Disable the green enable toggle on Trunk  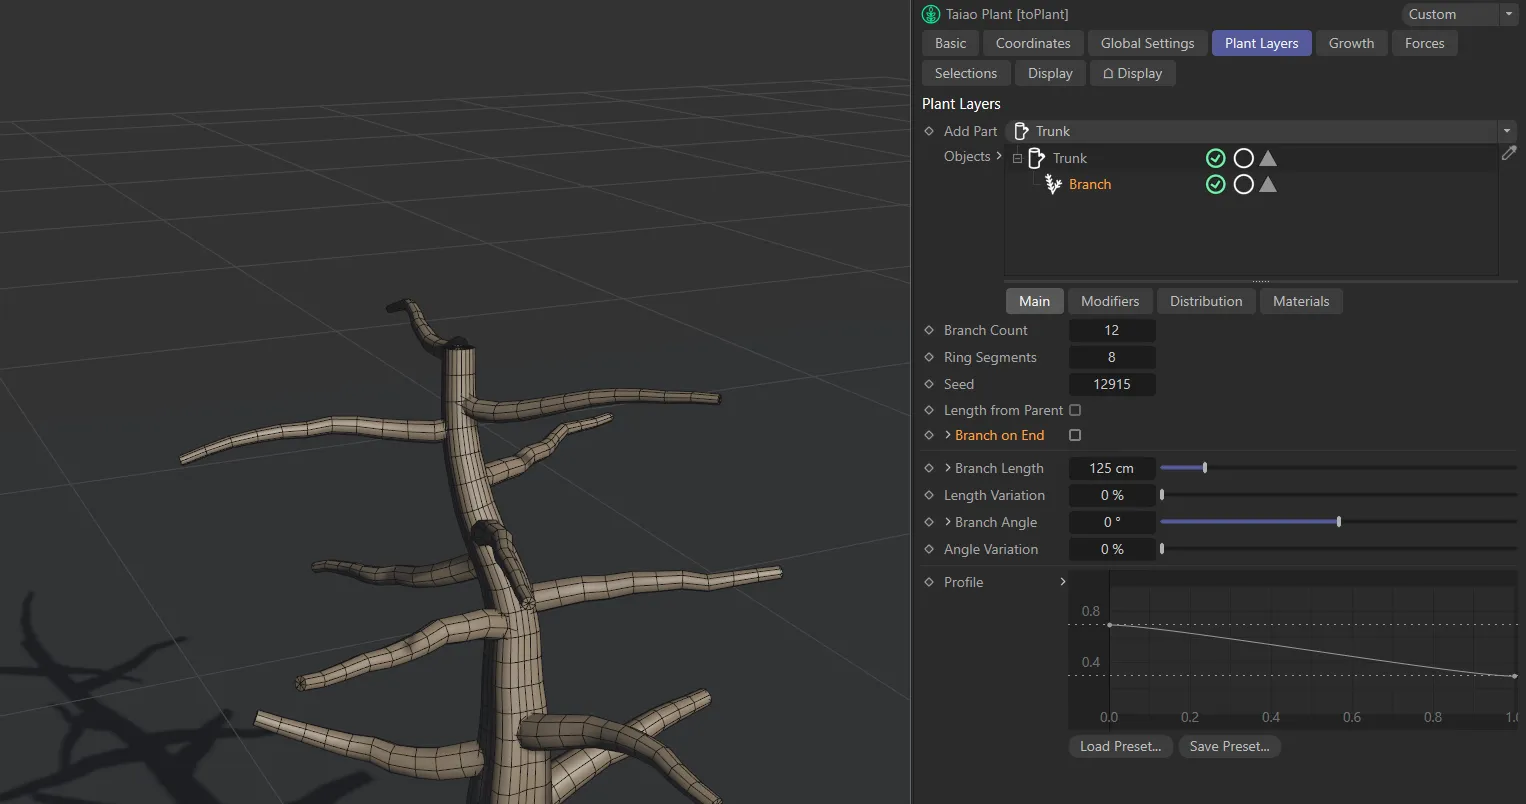(x=1215, y=157)
